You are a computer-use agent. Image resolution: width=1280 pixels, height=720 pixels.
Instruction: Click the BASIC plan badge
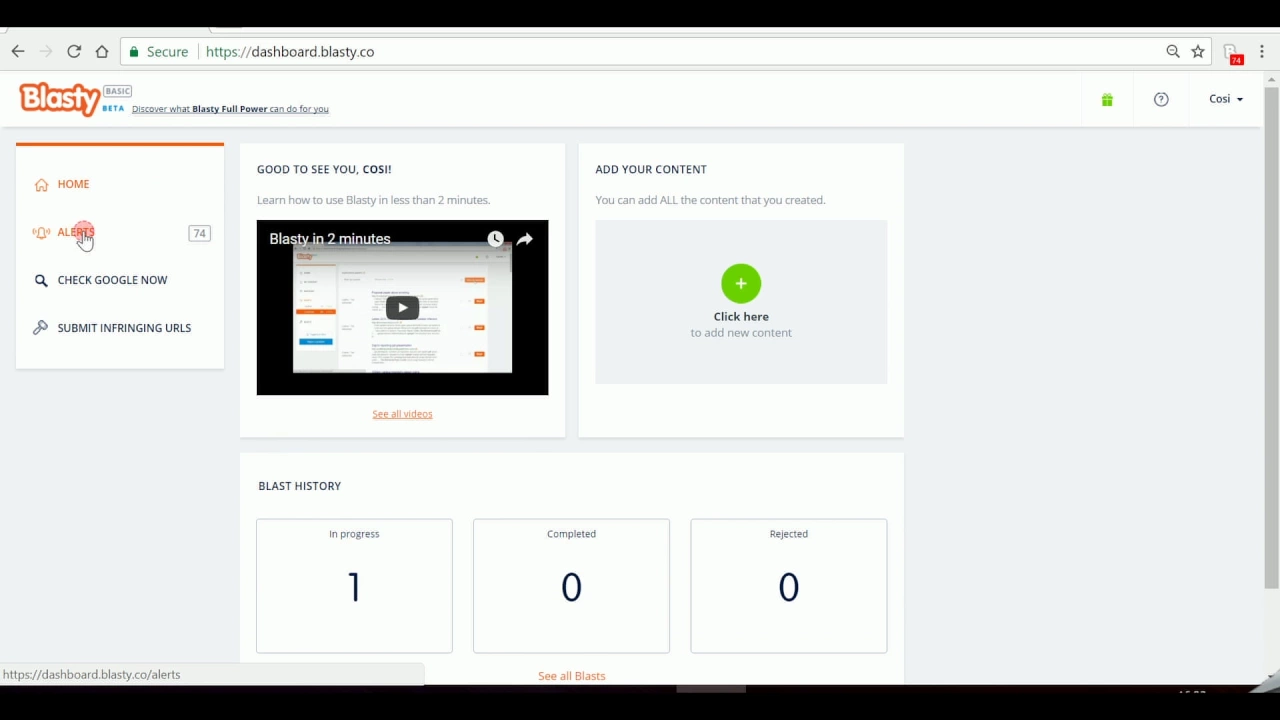[117, 91]
